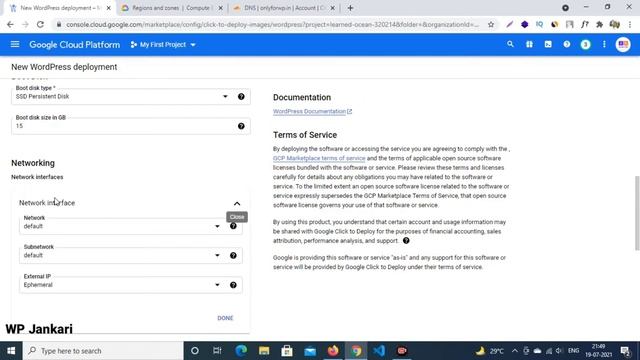Screen dimensions: 640x360
Task: Close the DNS onlyforwp.in tab
Action: (x=333, y=8)
